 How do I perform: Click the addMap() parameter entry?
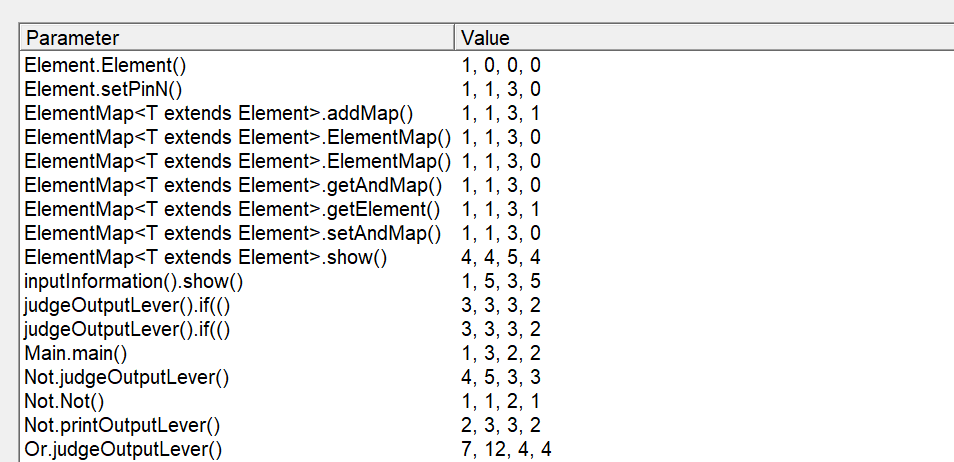(x=219, y=113)
